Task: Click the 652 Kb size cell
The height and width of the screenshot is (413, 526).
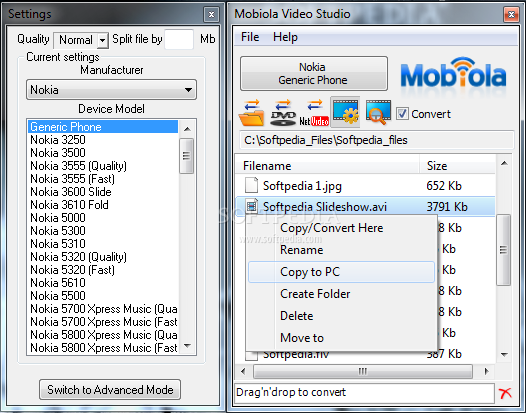Action: point(444,186)
